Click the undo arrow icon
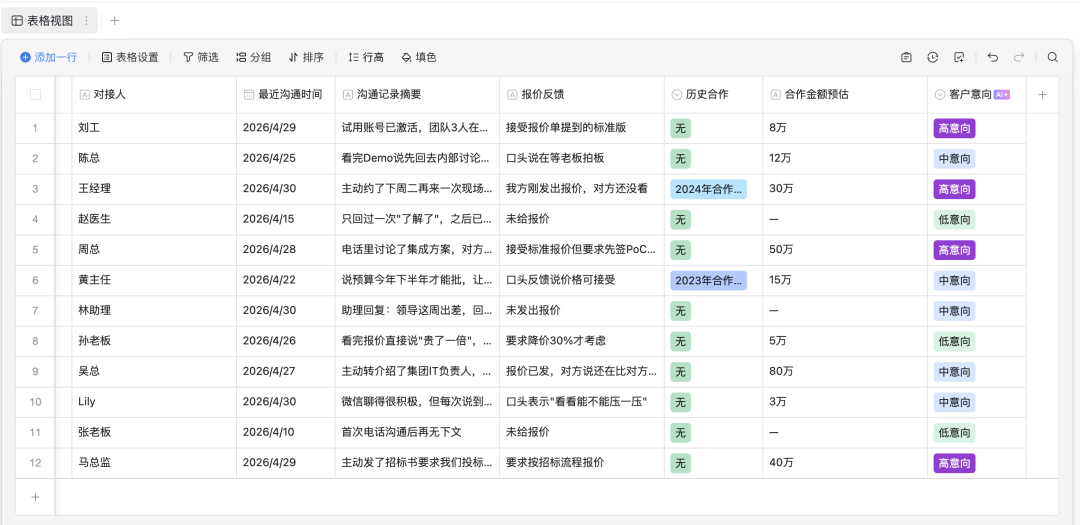The image size is (1080, 525). pyautogui.click(x=993, y=58)
